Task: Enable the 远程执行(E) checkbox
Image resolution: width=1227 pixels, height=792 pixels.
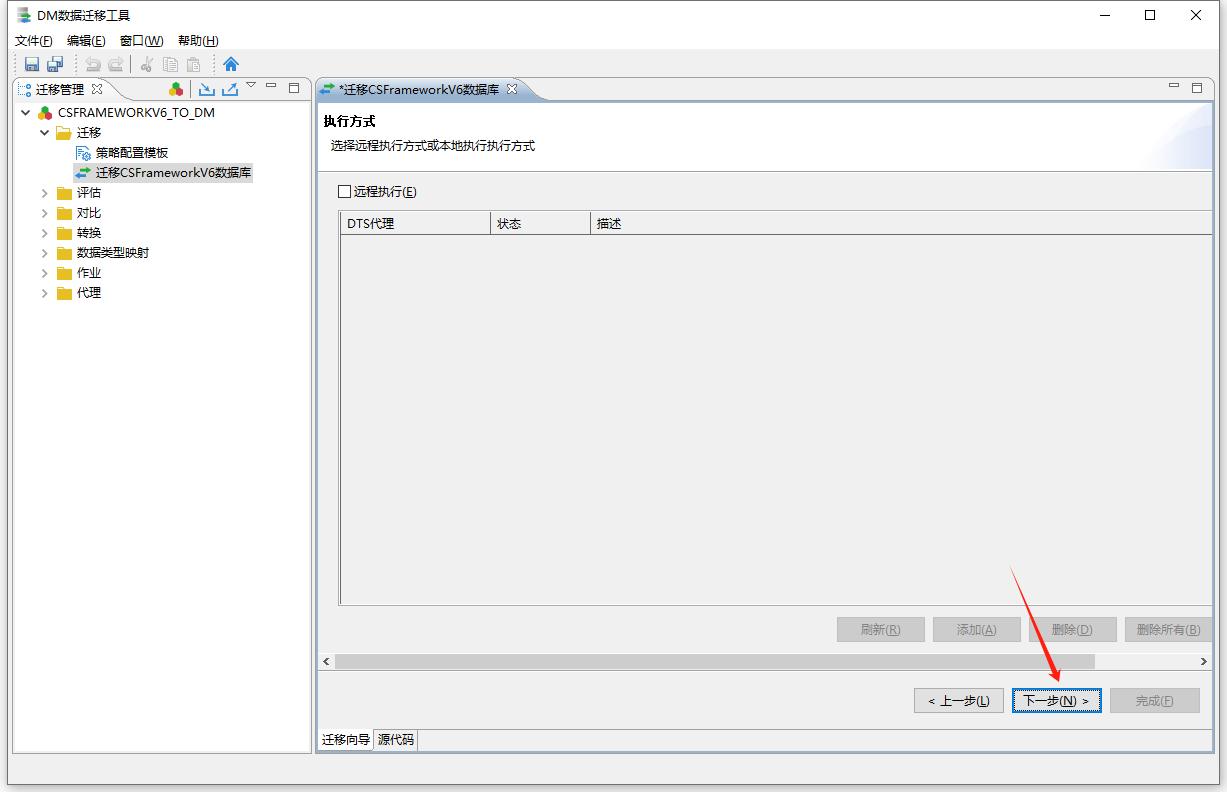Action: pyautogui.click(x=345, y=192)
